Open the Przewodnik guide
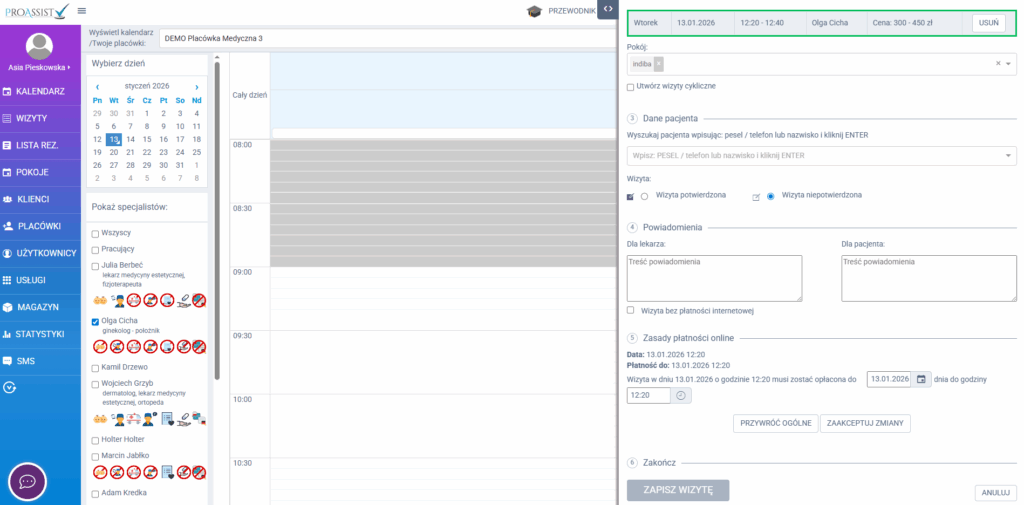Viewport: 1024px width, 505px height. 562,12
